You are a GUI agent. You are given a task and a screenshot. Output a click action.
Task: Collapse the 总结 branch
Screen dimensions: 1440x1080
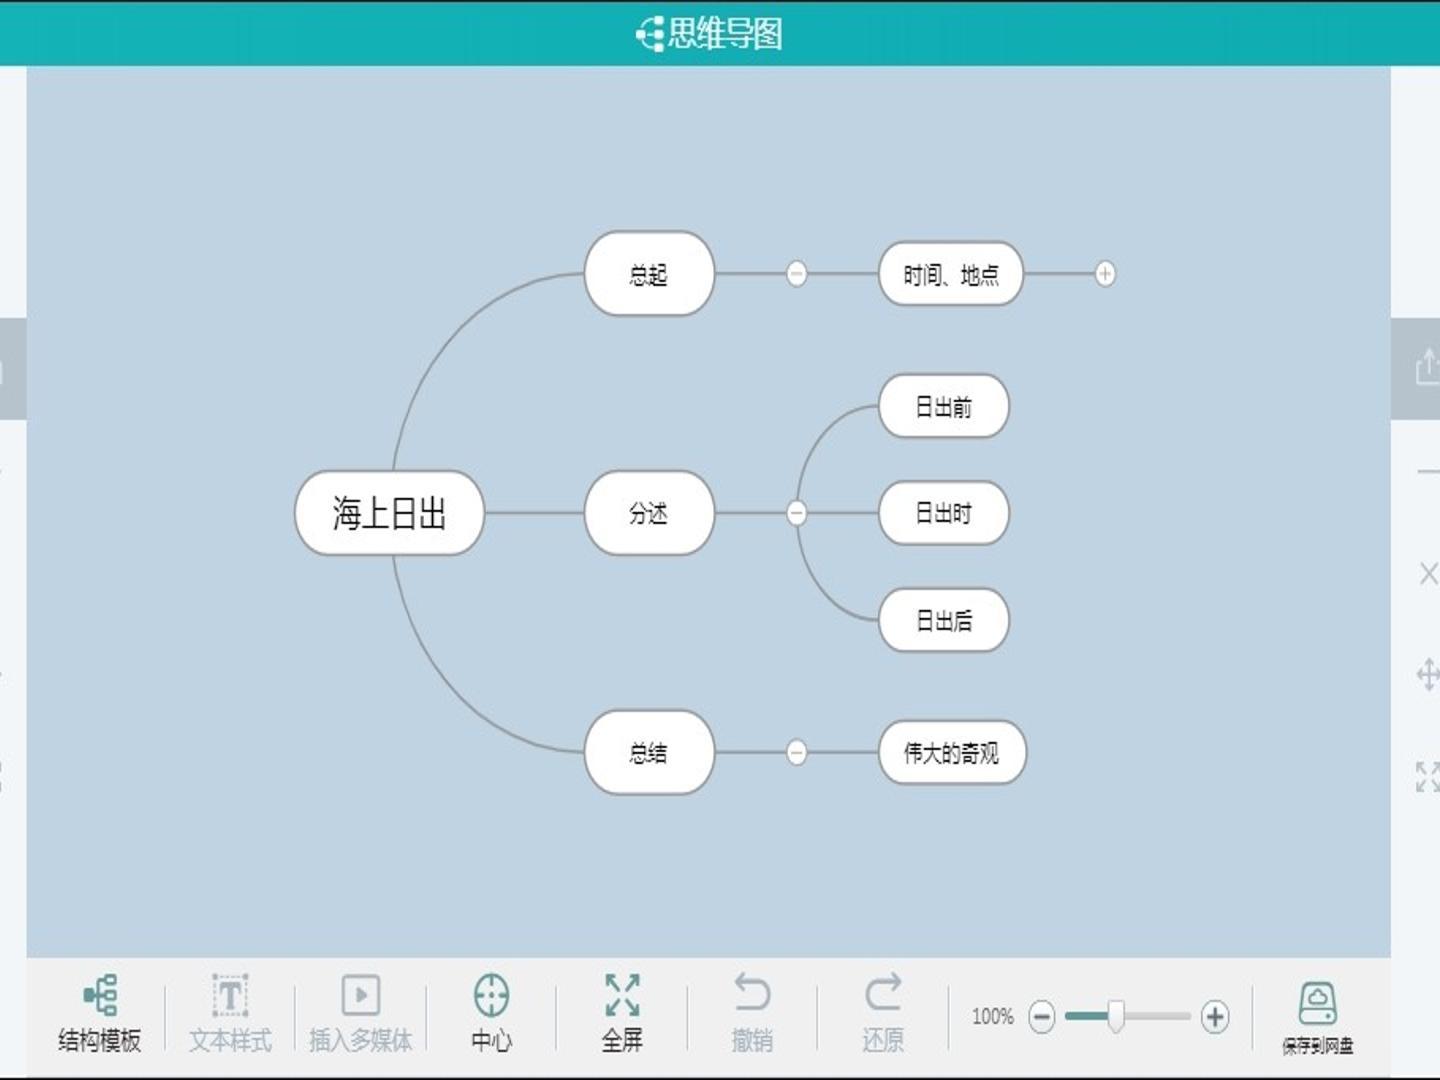click(796, 752)
